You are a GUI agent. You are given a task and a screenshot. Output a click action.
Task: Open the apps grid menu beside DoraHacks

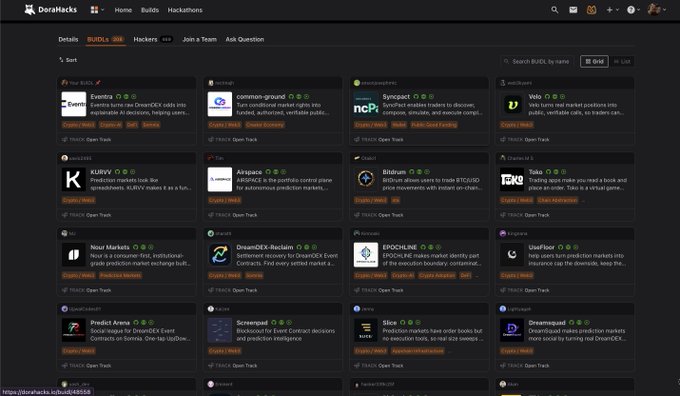97,10
